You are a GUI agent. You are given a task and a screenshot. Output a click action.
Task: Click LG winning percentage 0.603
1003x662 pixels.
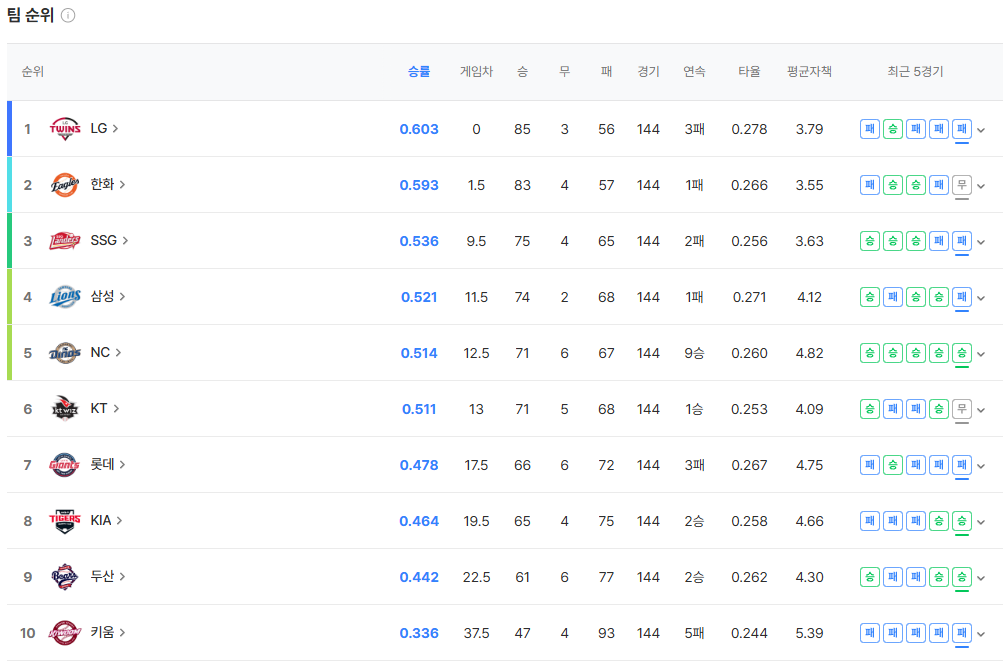pyautogui.click(x=419, y=129)
